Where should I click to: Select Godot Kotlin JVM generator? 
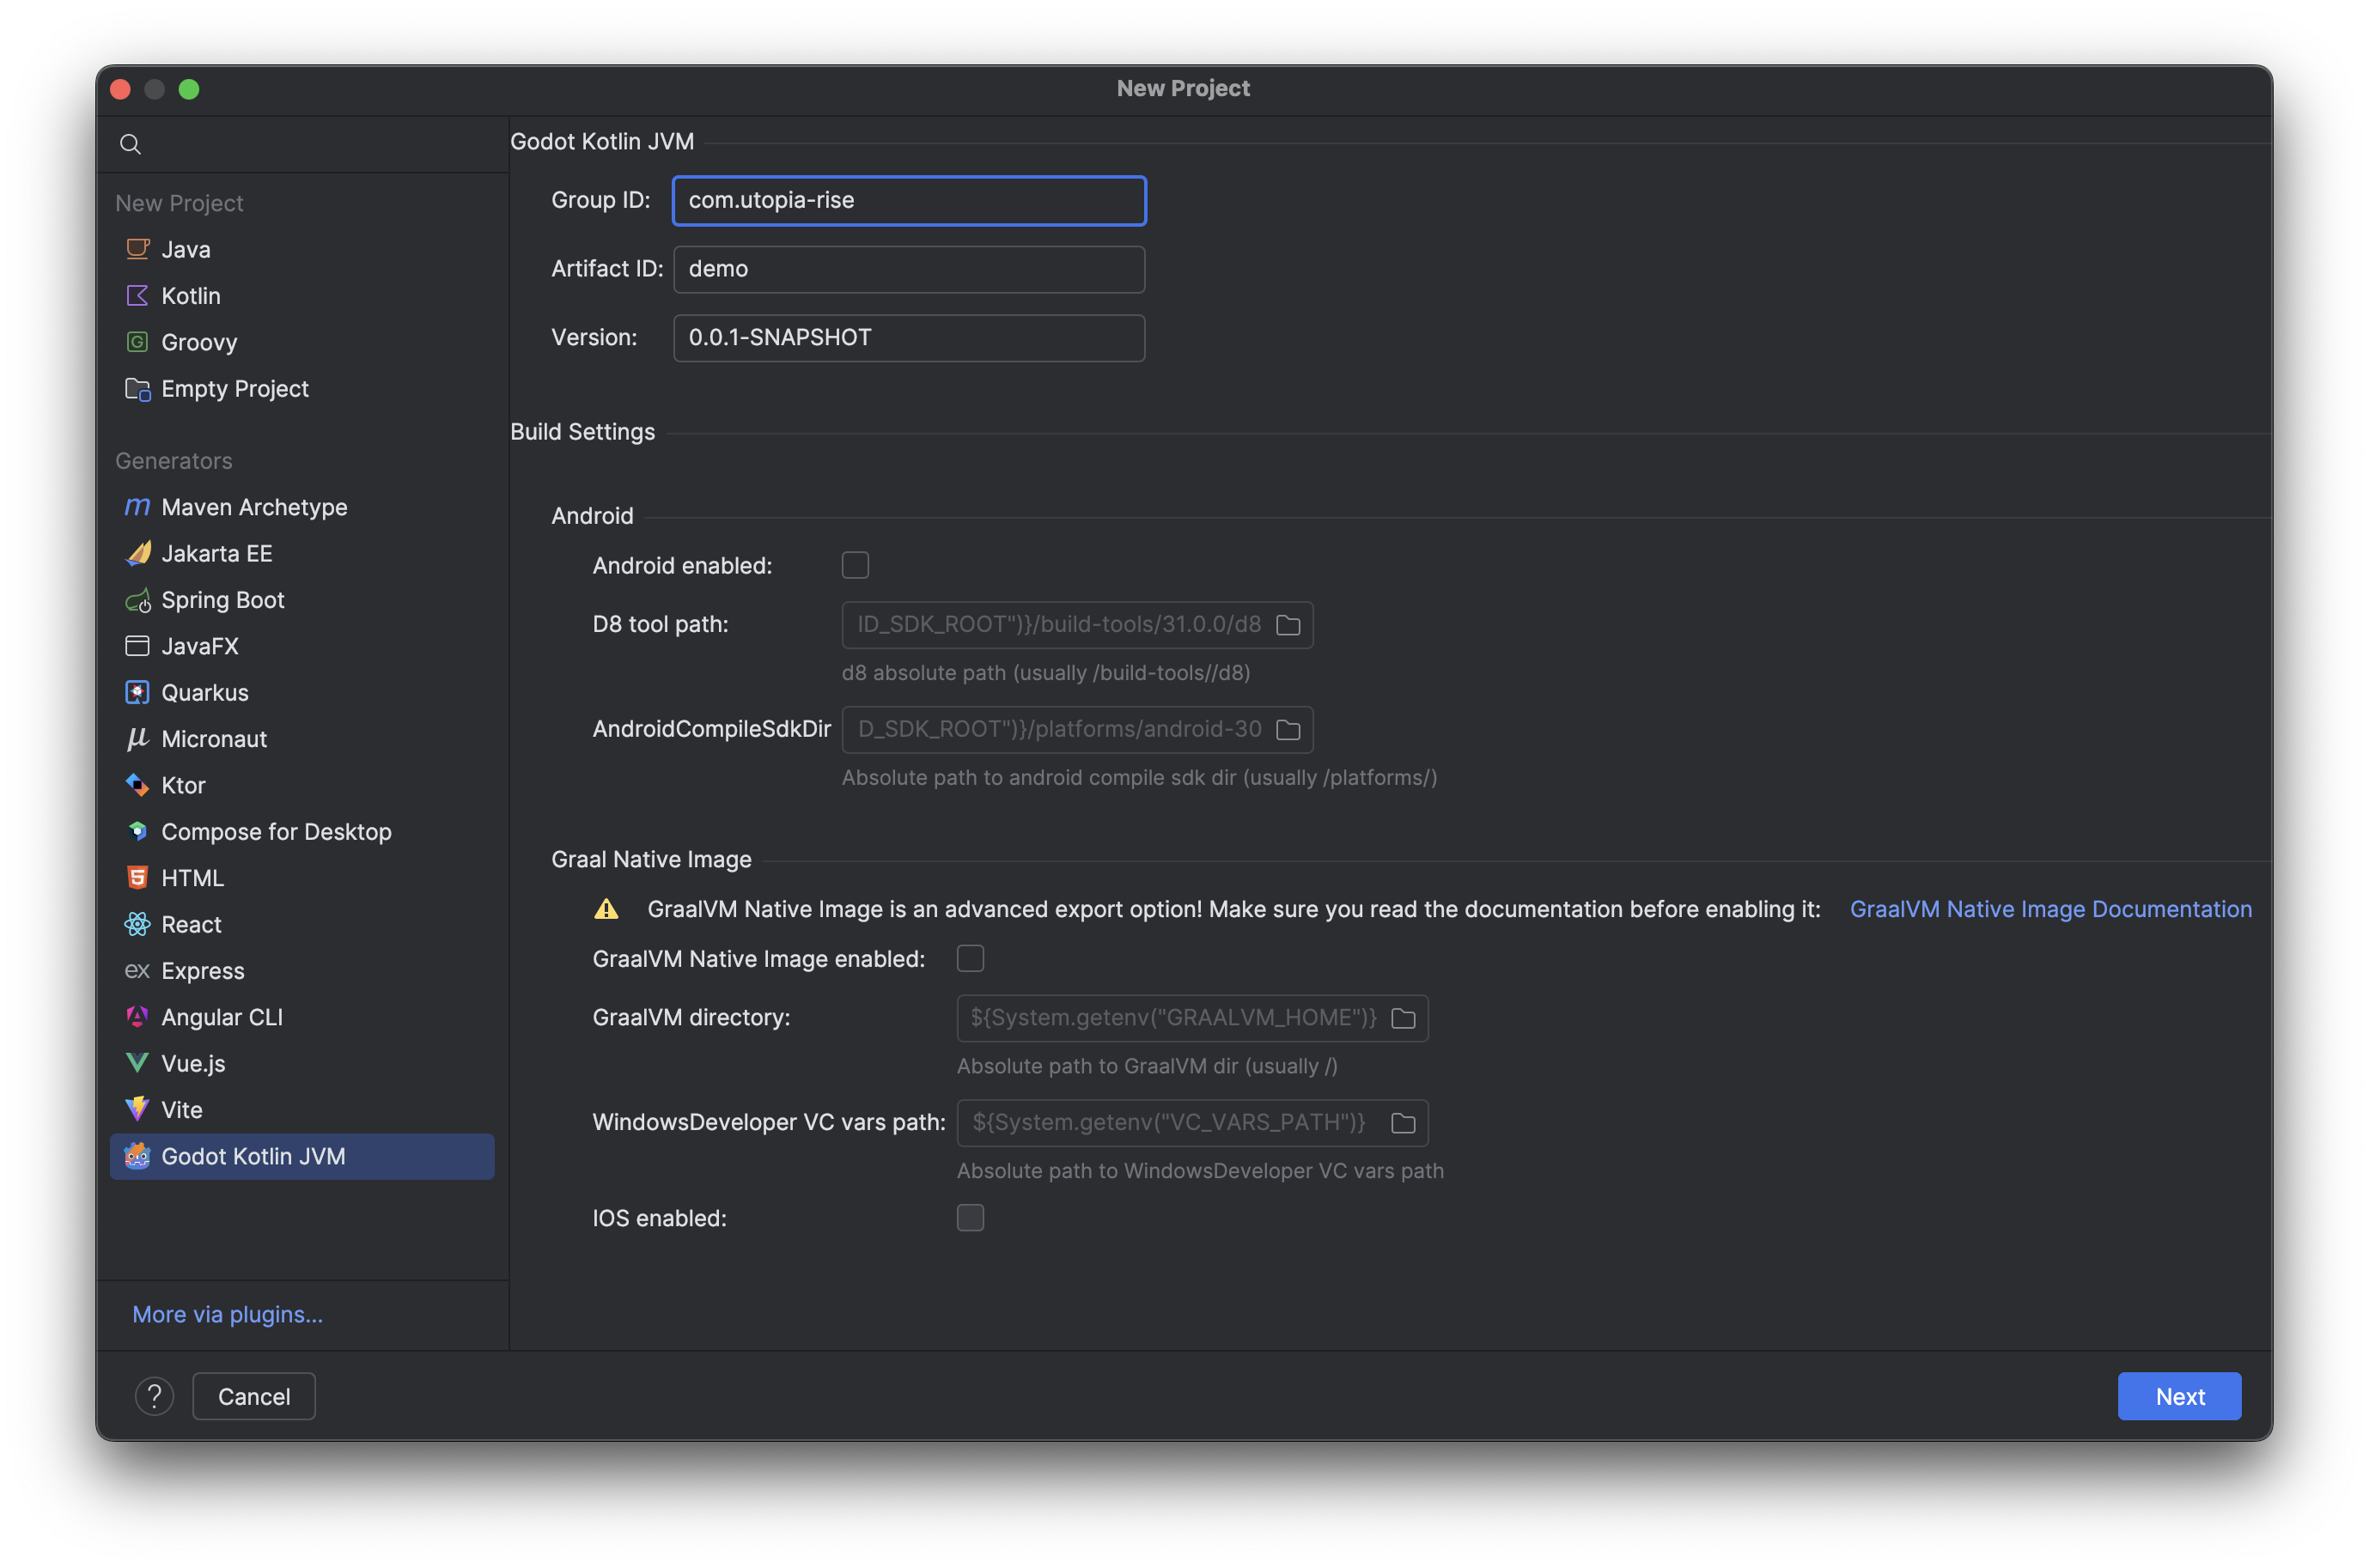click(x=302, y=1157)
